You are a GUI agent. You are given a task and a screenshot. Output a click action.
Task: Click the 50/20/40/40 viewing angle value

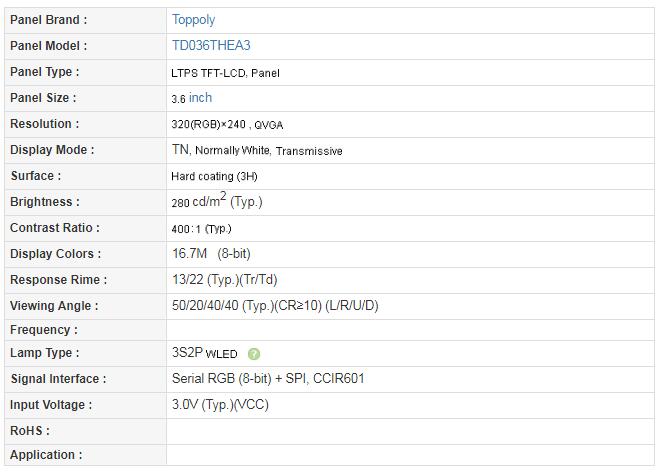point(275,306)
